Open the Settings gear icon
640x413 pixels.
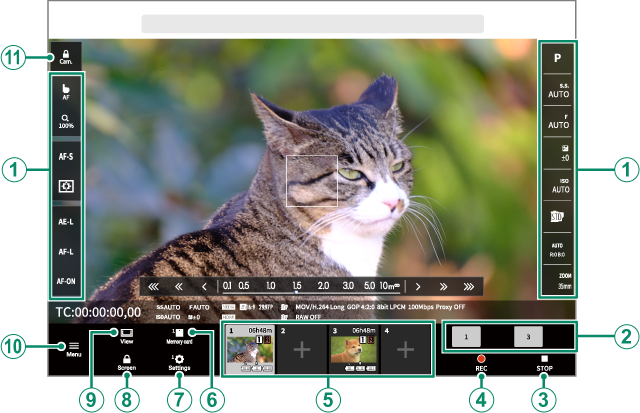coord(180,362)
